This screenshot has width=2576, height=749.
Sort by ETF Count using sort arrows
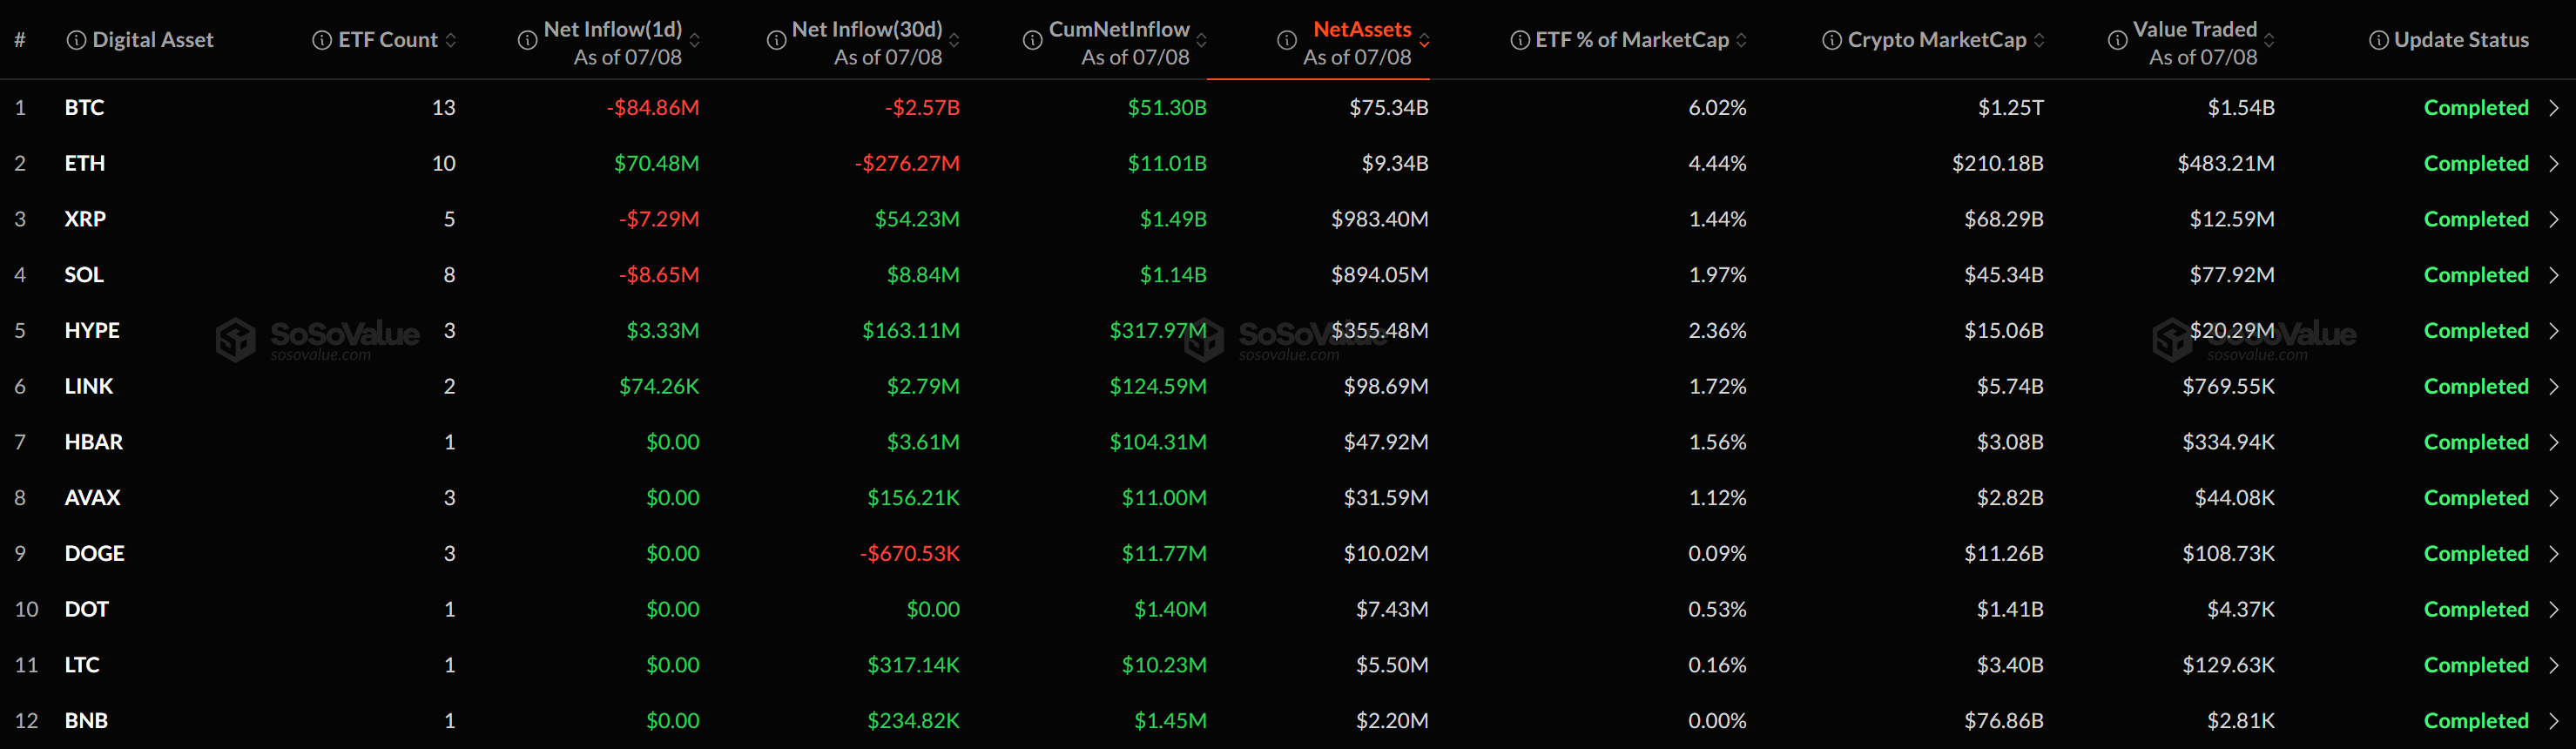[x=451, y=40]
